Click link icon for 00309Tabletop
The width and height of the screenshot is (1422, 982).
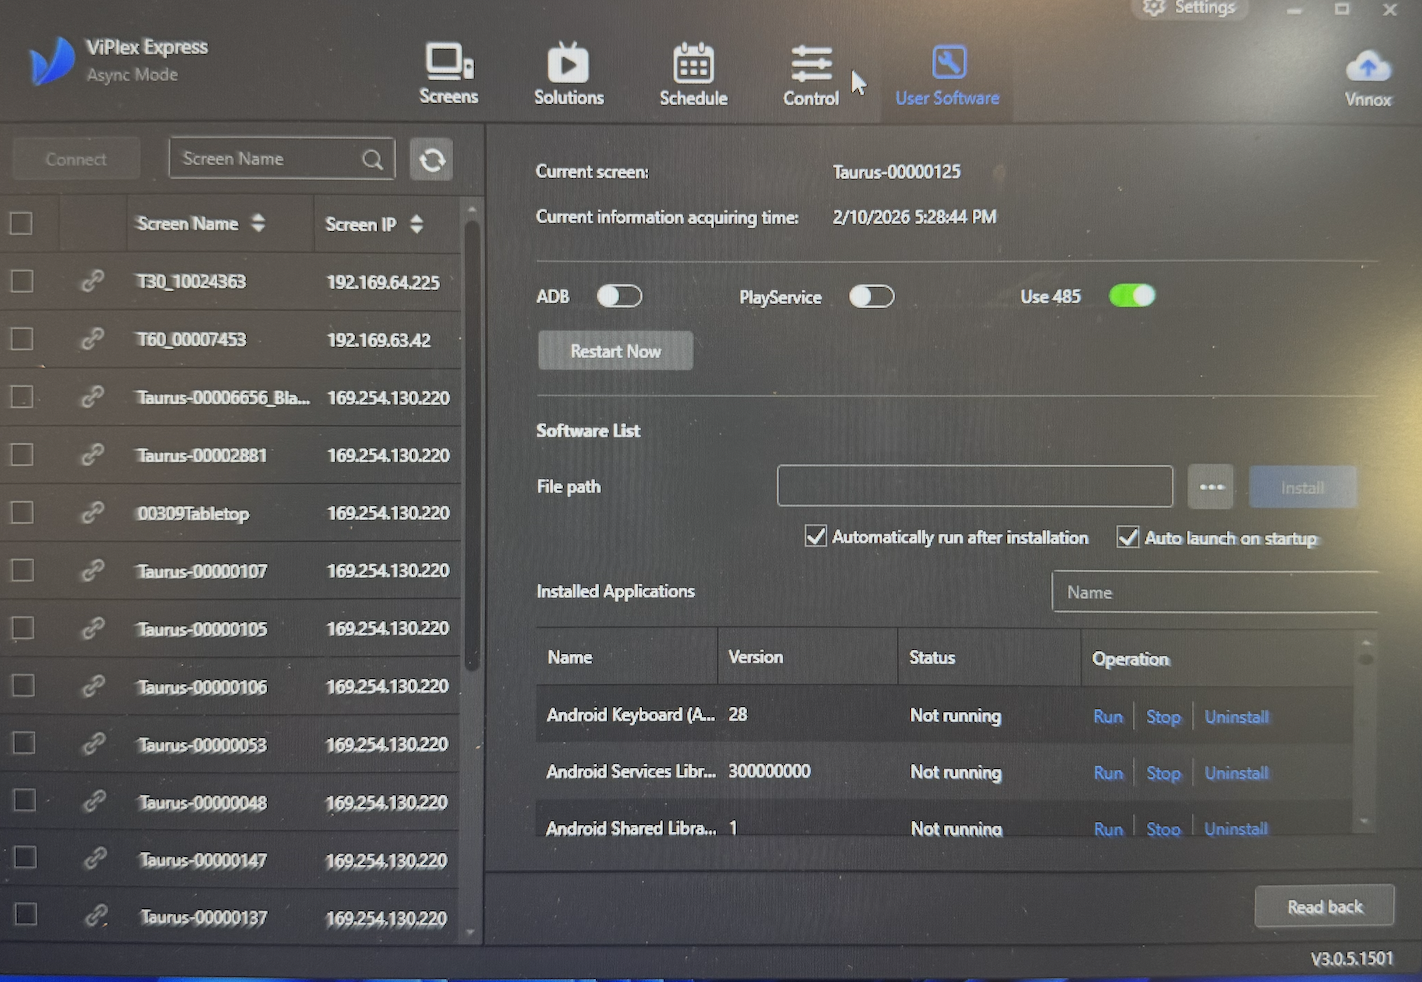point(92,513)
